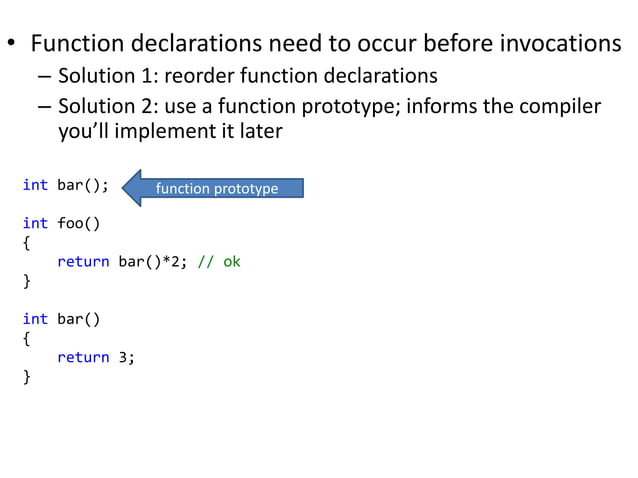
Task: Click the "return 3;" statement
Action: click(x=95, y=357)
